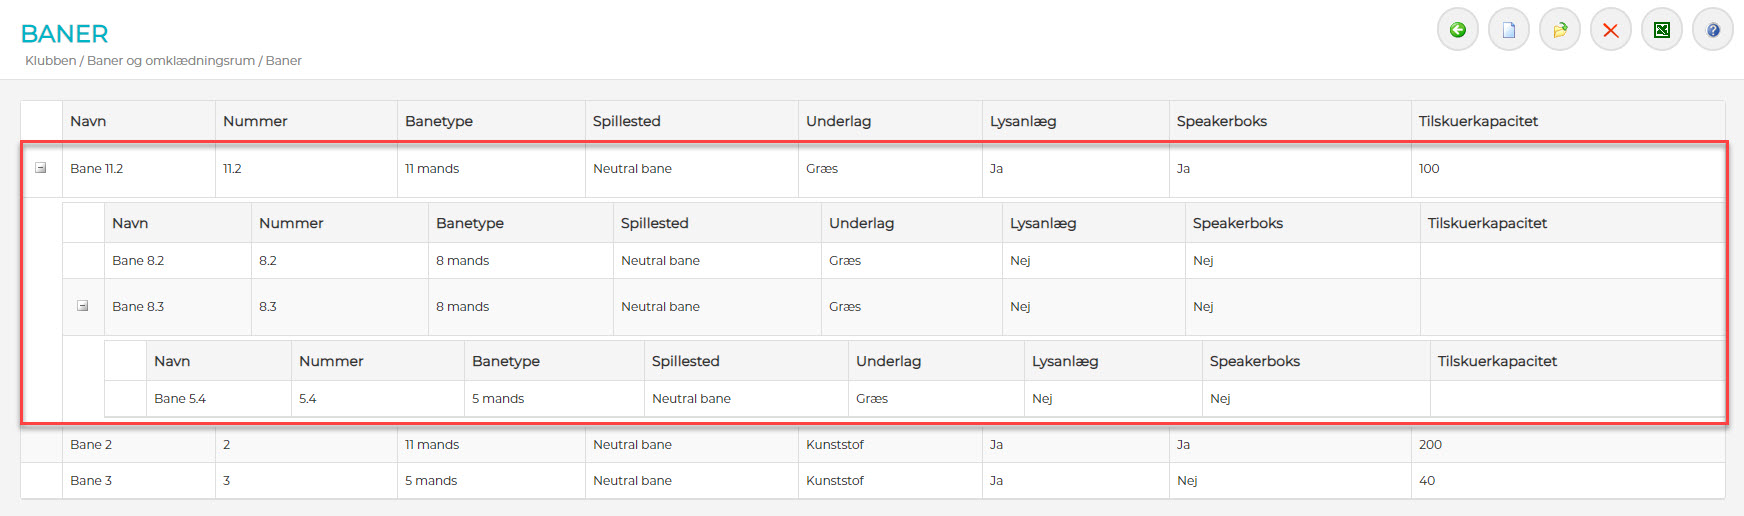Screen dimensions: 1744x516
Task: Collapse the Bane 8.3 sub-row
Action: [83, 306]
